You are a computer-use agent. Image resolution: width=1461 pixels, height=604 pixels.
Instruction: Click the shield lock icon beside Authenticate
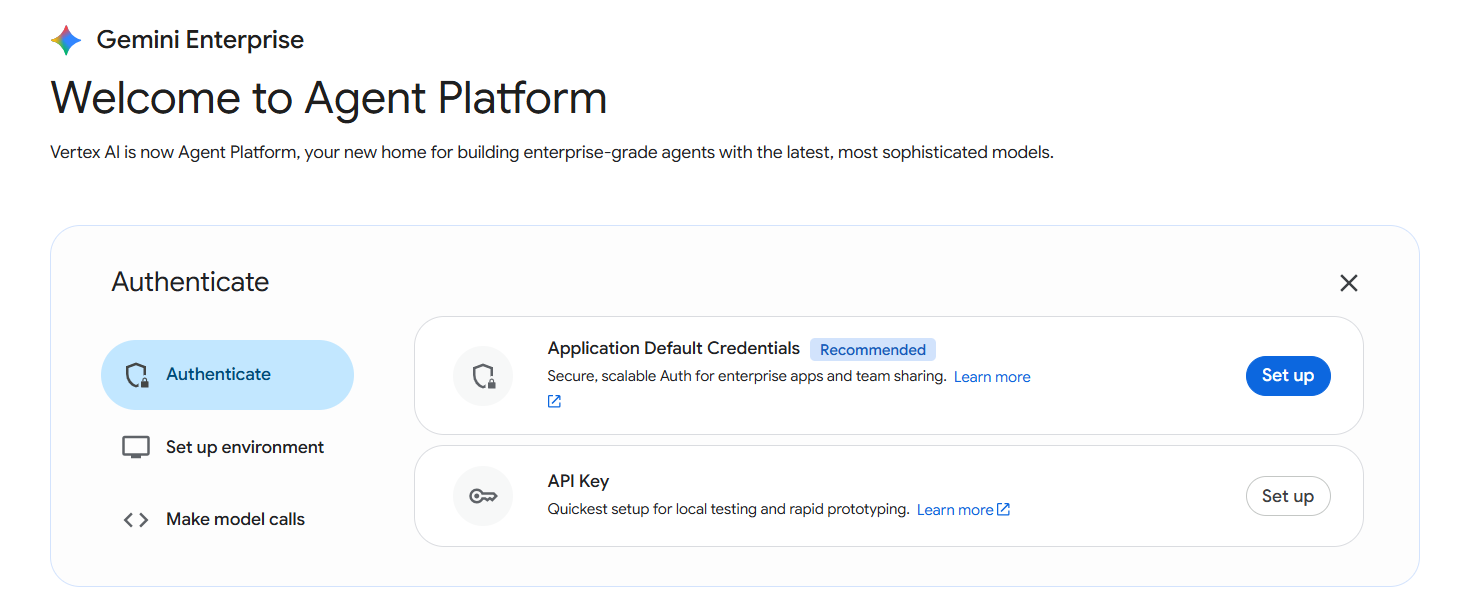136,375
